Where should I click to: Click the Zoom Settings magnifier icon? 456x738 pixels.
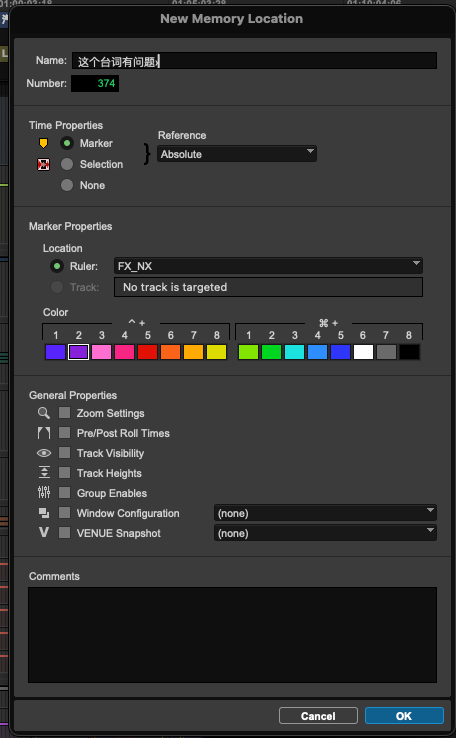pos(44,413)
